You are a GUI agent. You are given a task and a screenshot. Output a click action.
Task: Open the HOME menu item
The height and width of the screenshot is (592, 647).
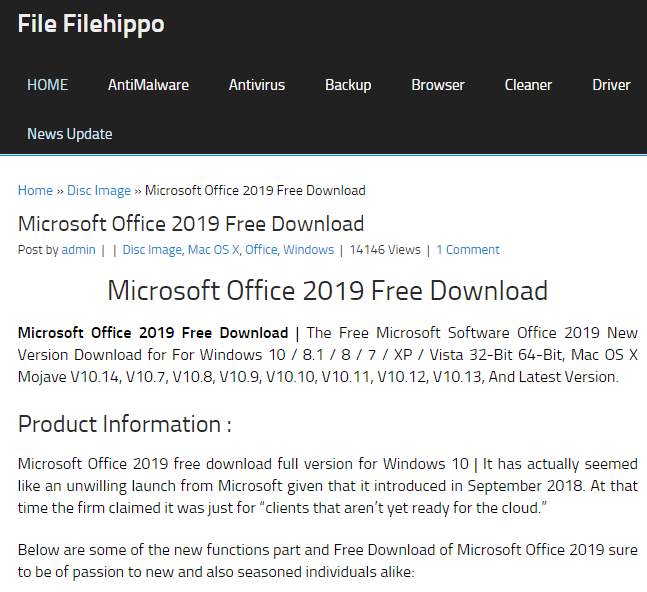tap(48, 85)
